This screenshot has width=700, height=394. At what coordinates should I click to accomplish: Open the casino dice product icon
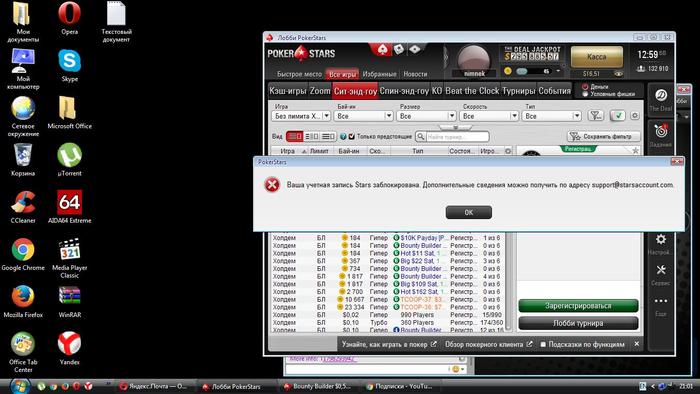tap(399, 49)
